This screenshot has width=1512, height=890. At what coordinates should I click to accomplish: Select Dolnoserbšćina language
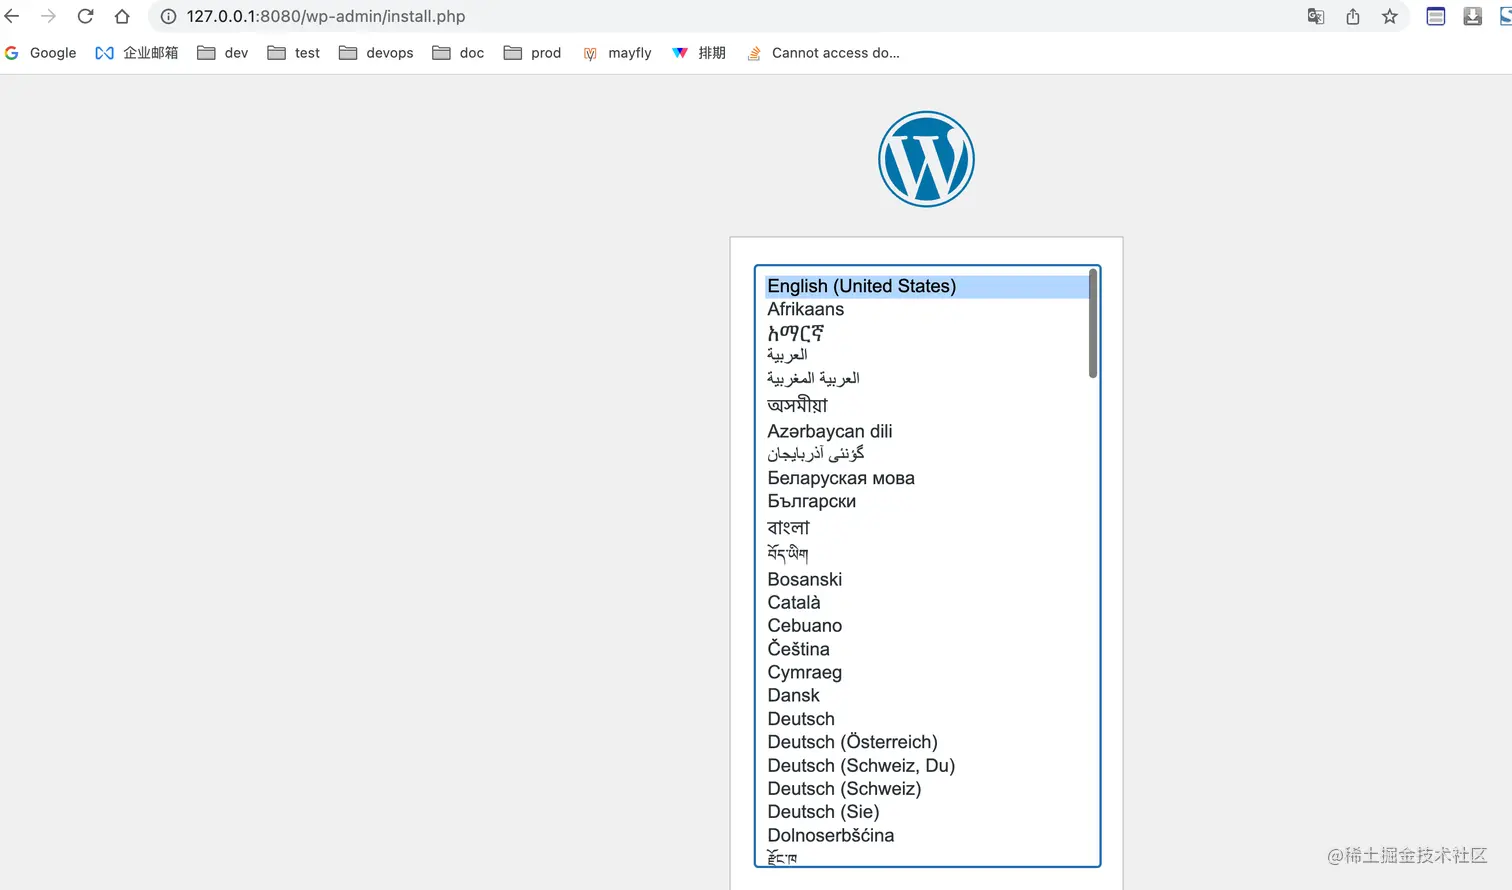point(926,835)
